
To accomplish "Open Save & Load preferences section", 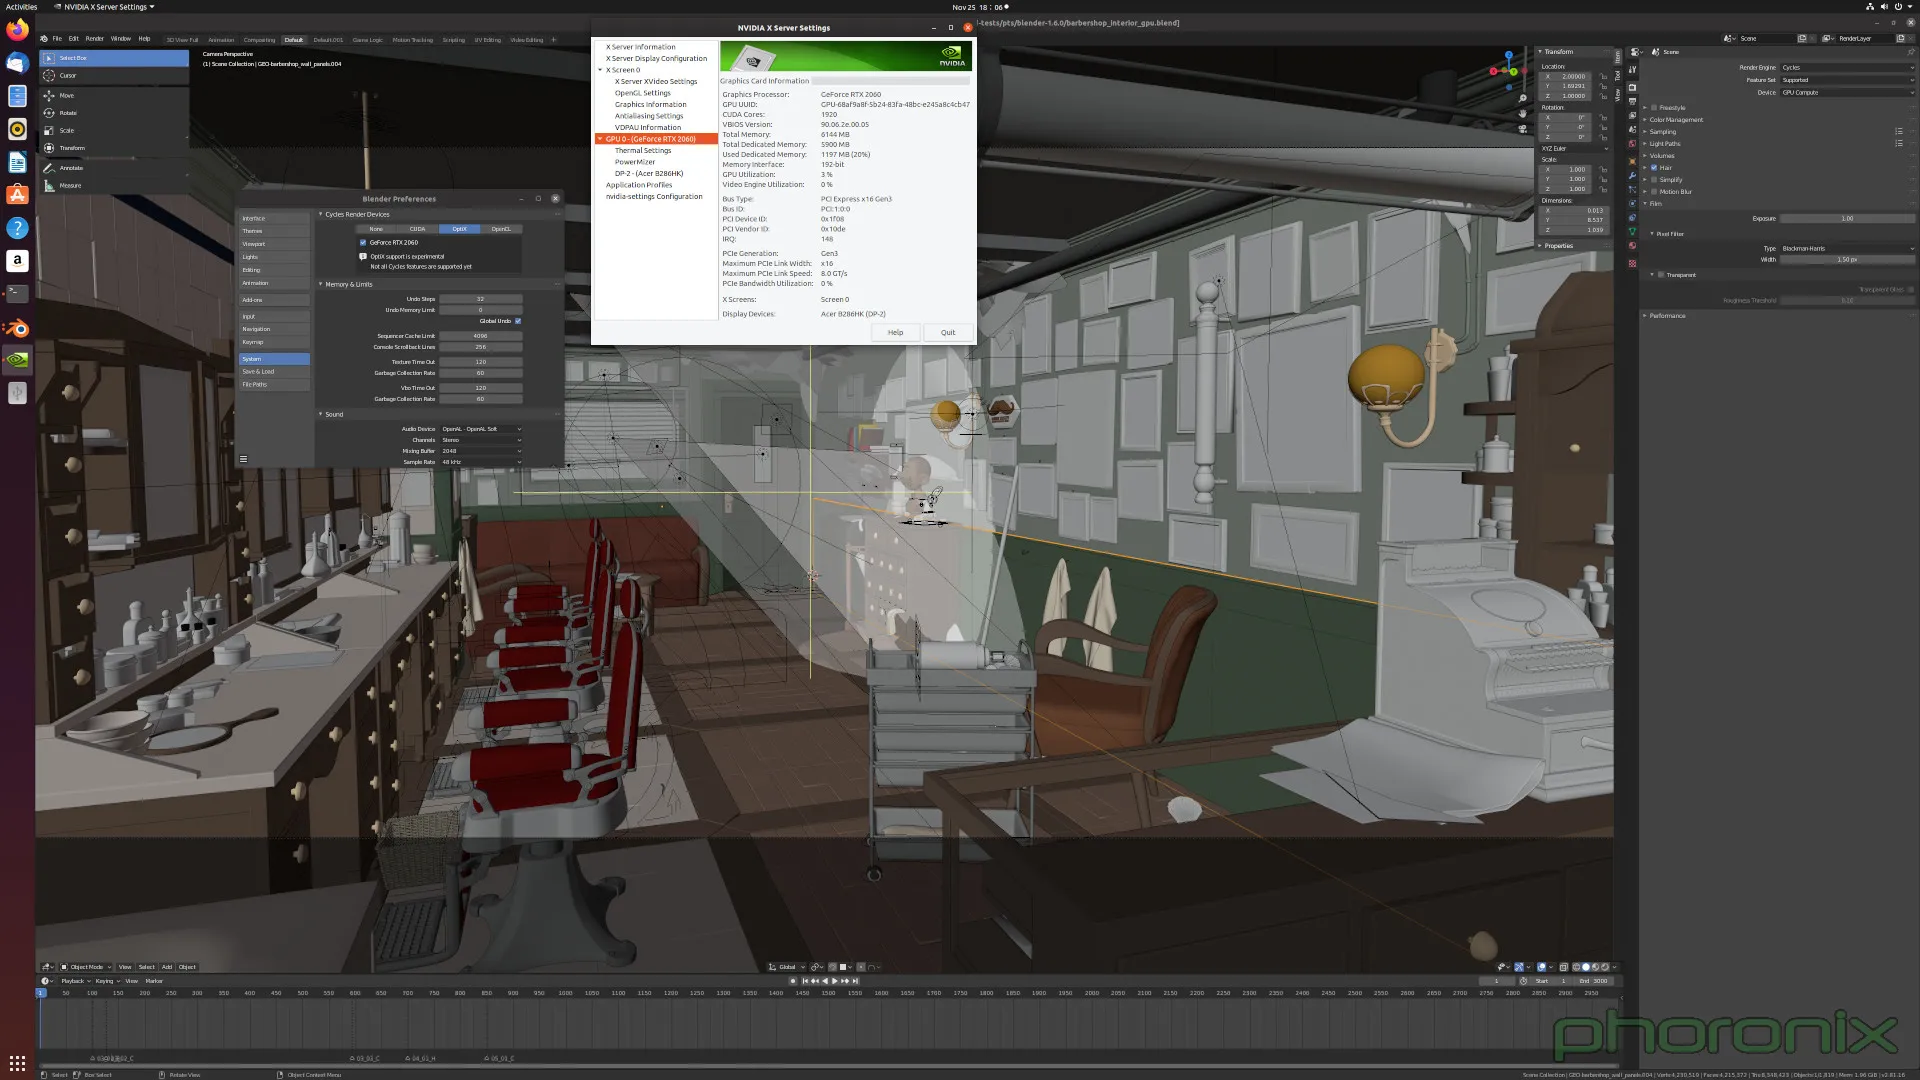I will [259, 372].
